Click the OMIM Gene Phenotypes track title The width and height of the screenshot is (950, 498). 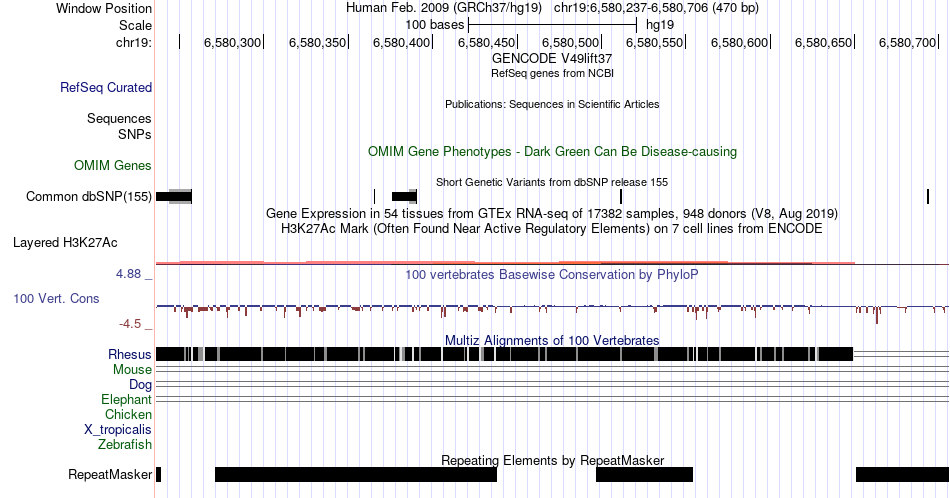[552, 151]
